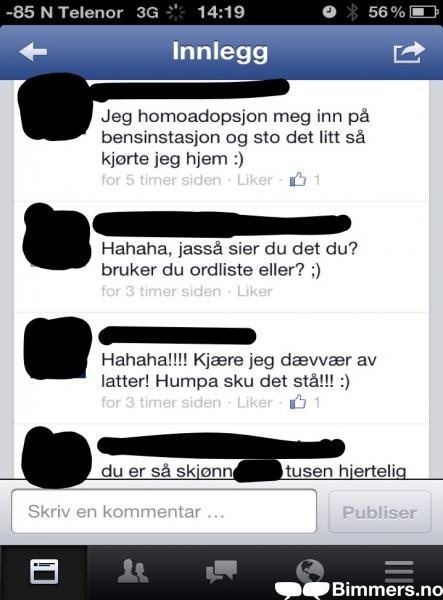Image resolution: width=443 pixels, height=600 pixels.
Task: Open second commenter's blacked-out profile picture
Action: pyautogui.click(x=57, y=236)
